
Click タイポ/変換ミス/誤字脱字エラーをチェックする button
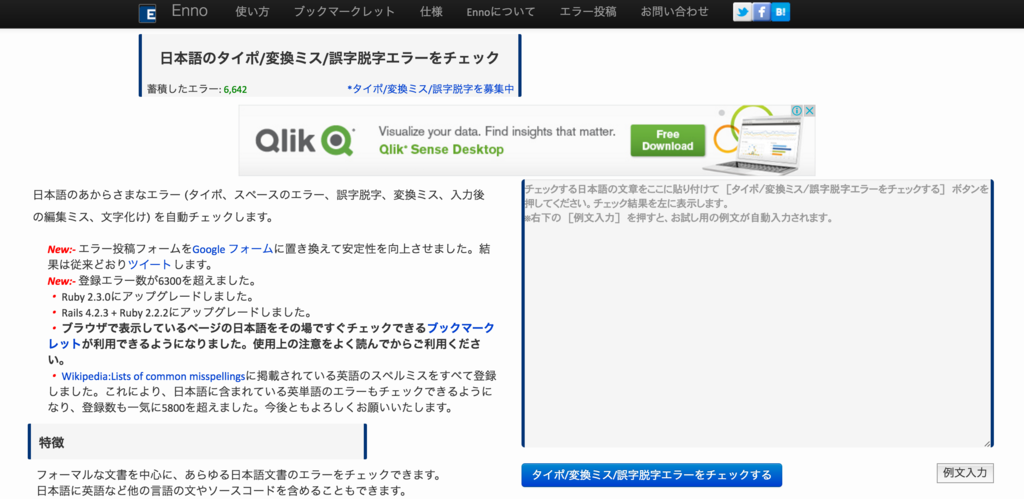click(651, 475)
